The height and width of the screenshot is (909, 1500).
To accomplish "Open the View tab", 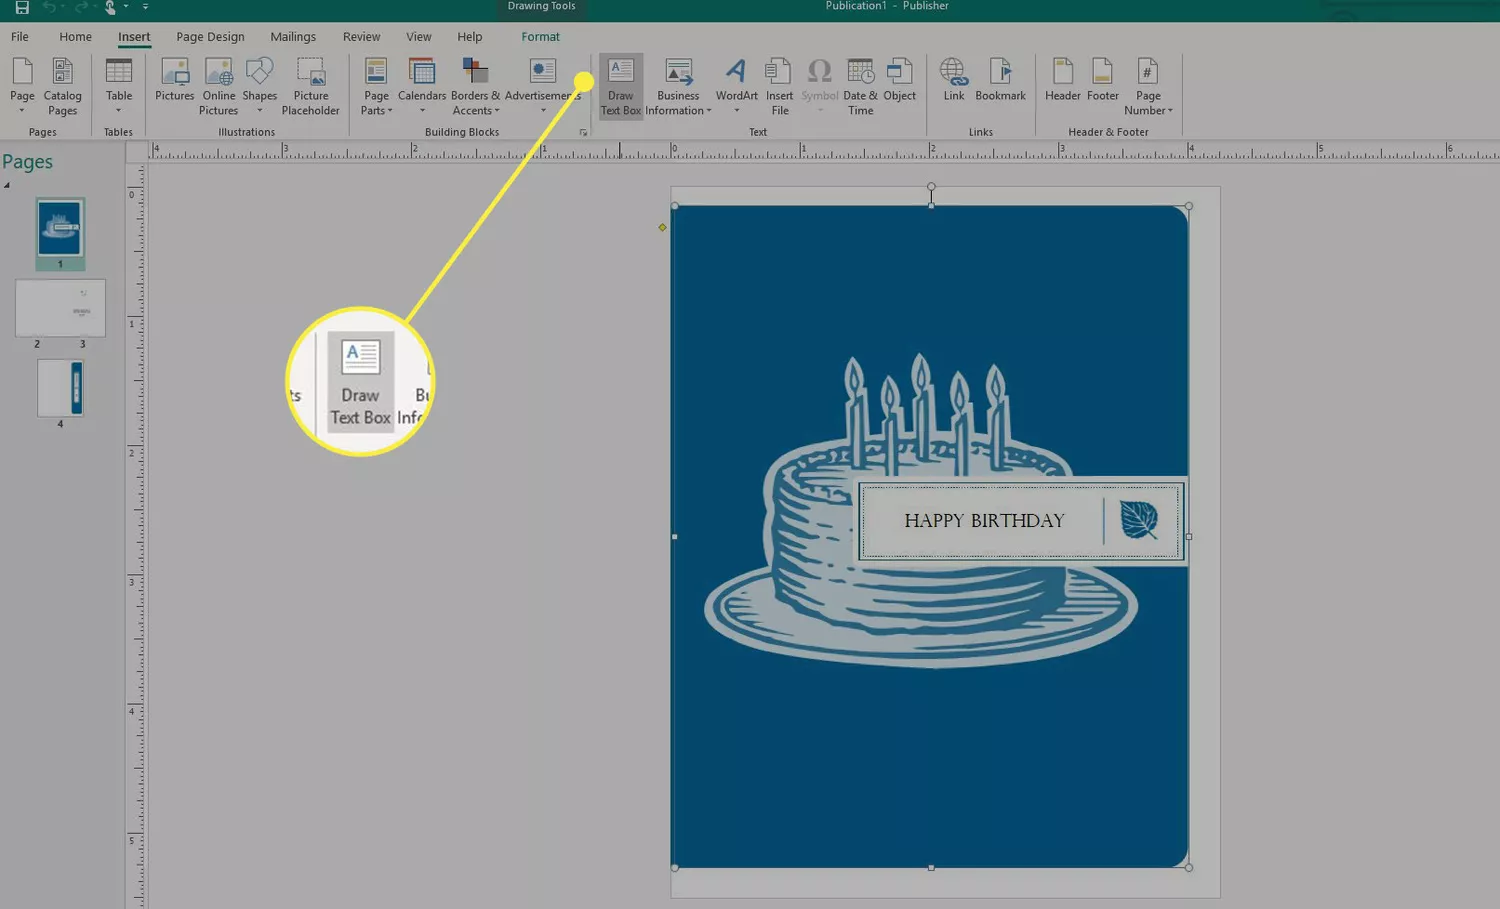I will click(x=418, y=37).
